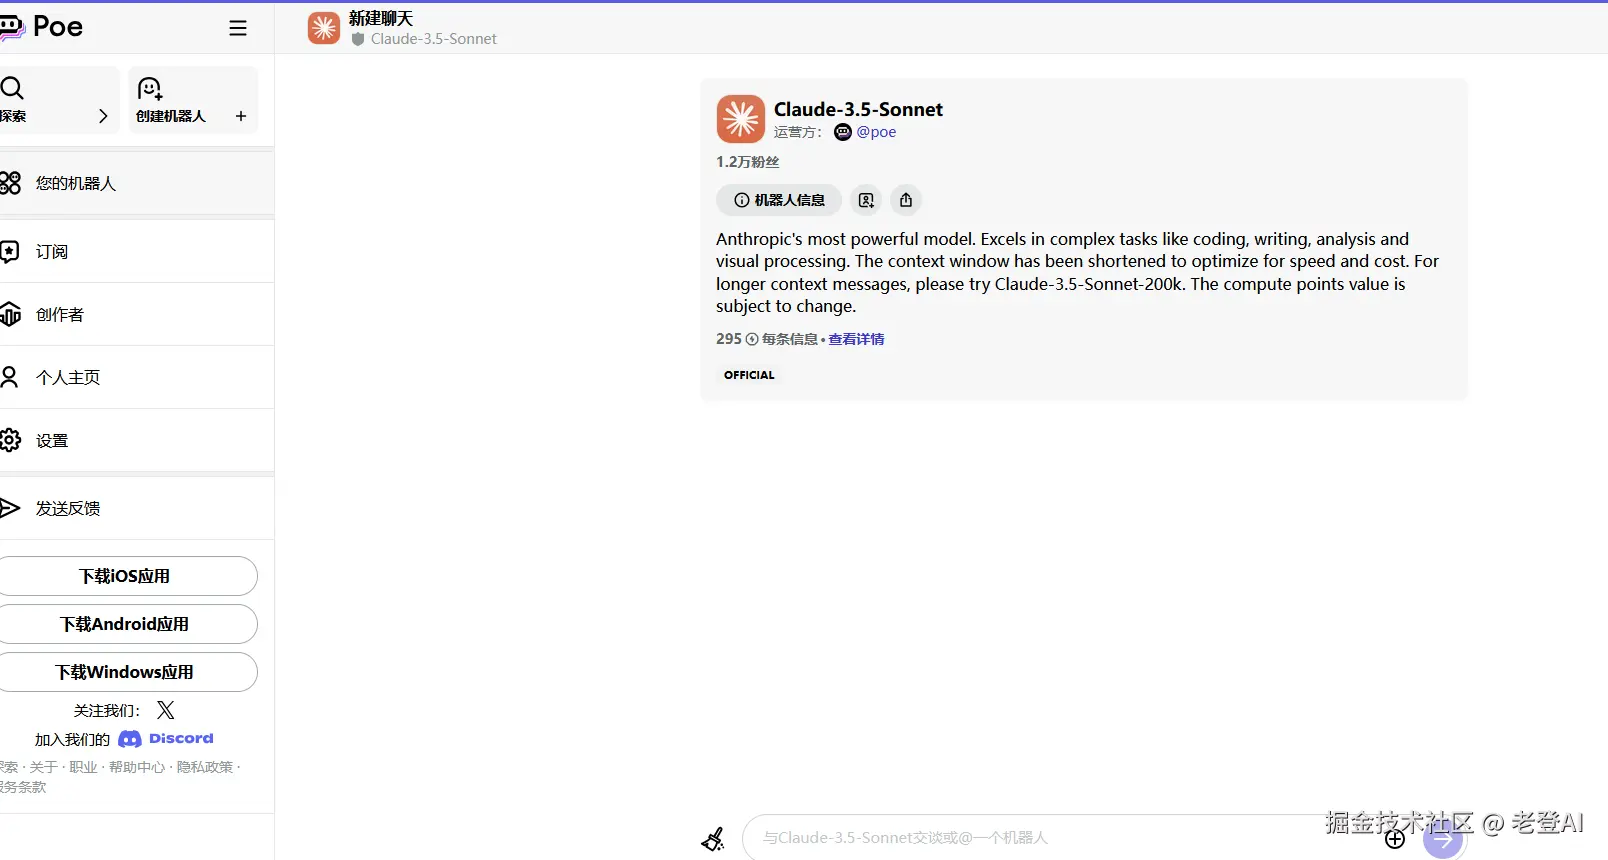Open the 查看详情 link
1608x860 pixels.
[856, 339]
